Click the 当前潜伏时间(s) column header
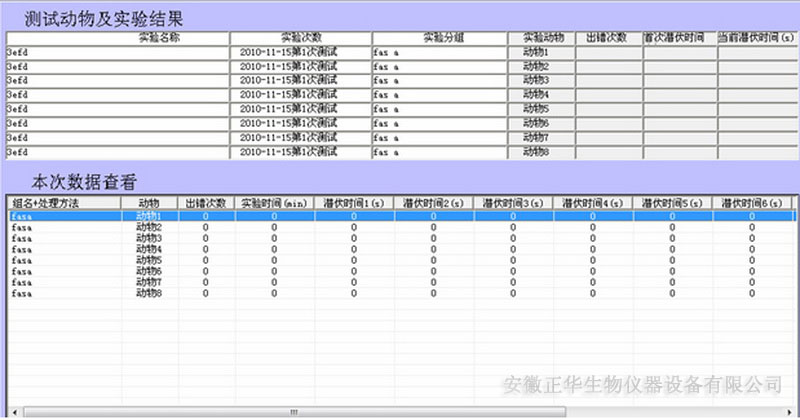800x420 pixels. coord(758,38)
